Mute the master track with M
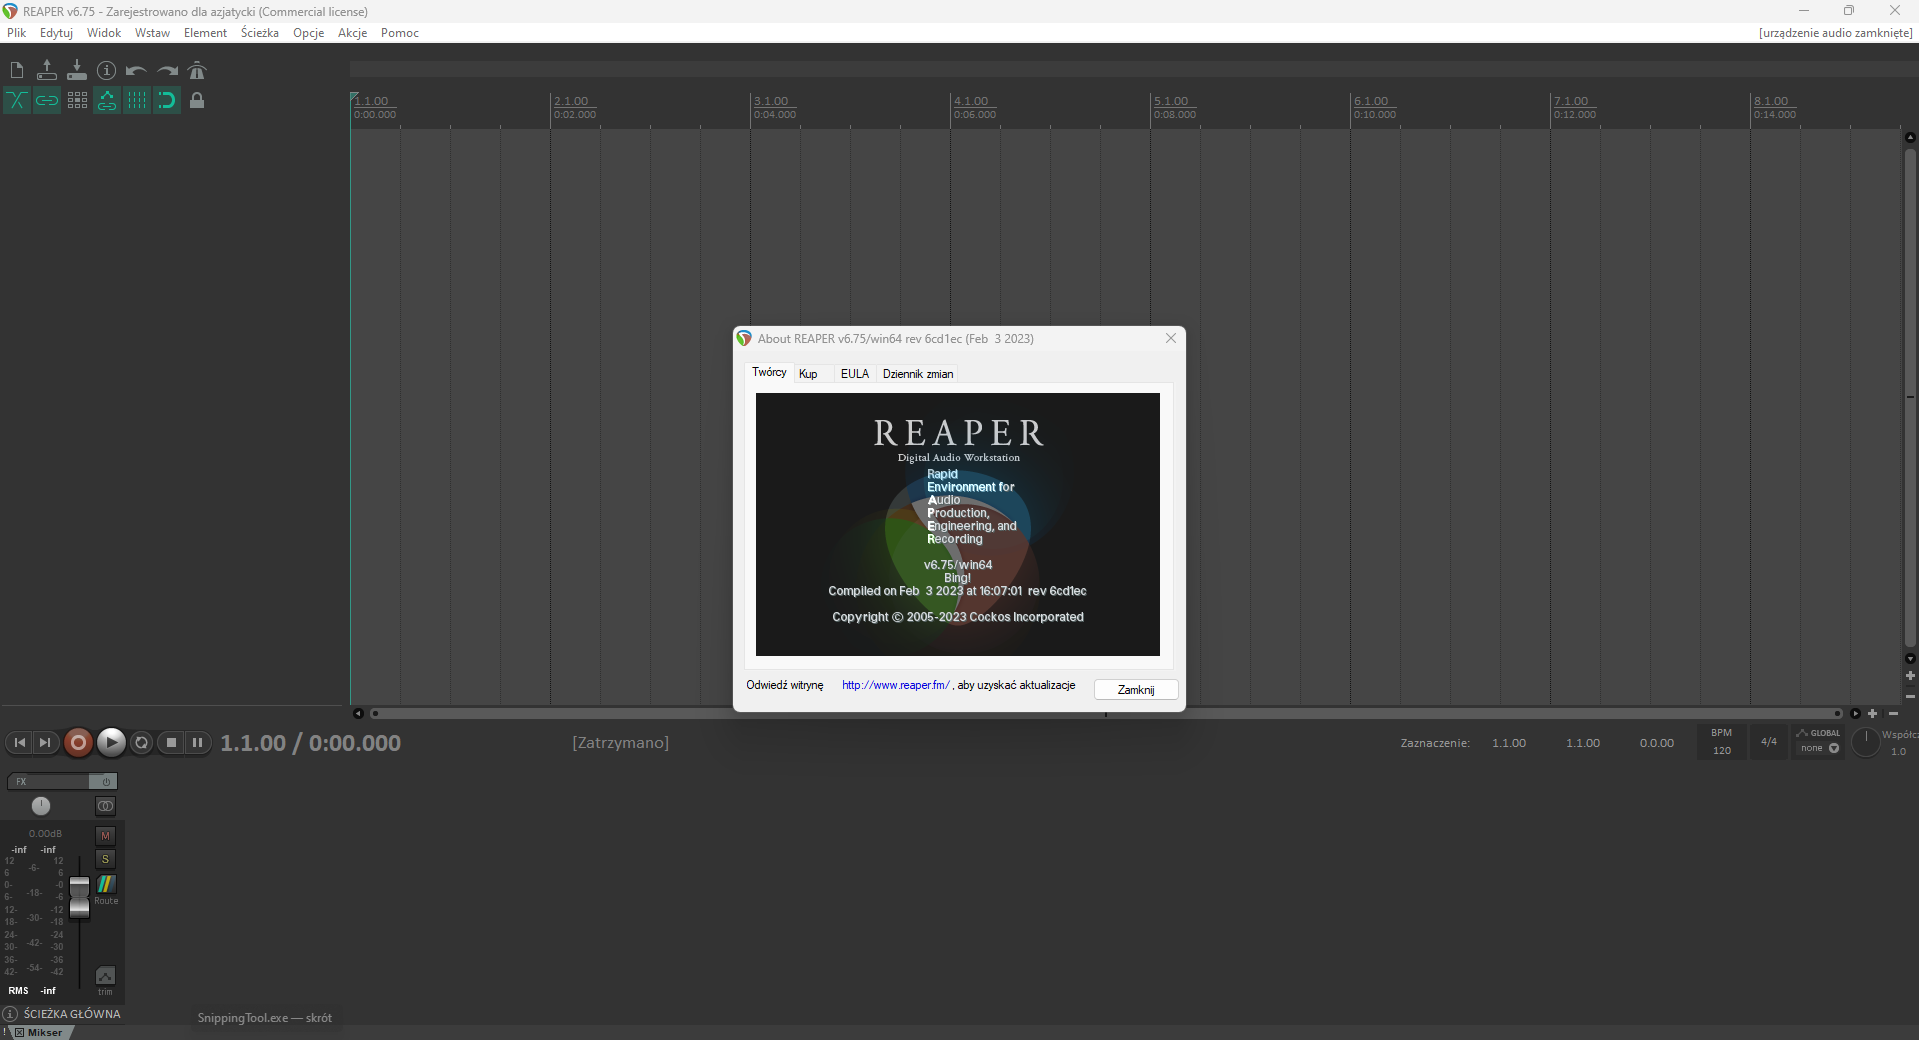 pos(105,835)
